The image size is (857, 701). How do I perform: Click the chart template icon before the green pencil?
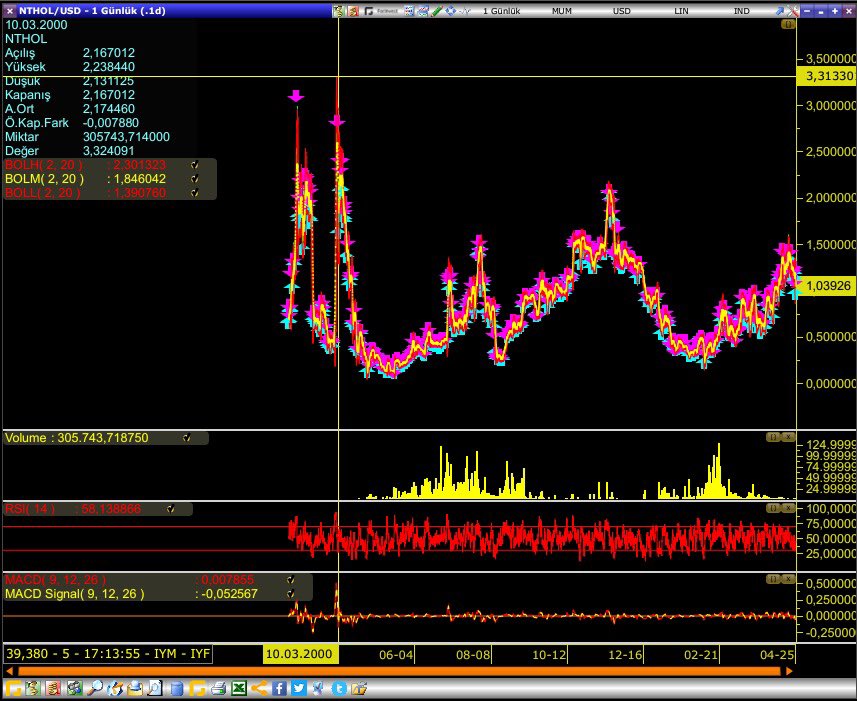click(x=422, y=10)
